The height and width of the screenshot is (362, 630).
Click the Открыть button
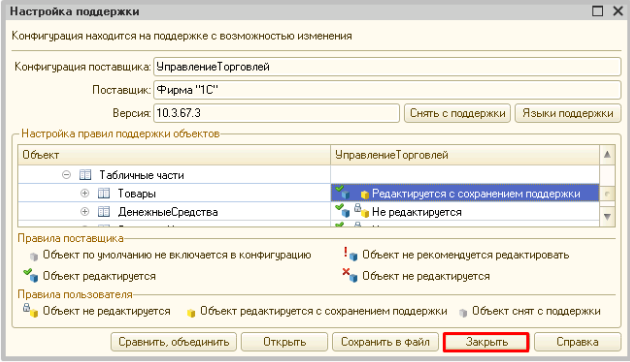pos(284,342)
